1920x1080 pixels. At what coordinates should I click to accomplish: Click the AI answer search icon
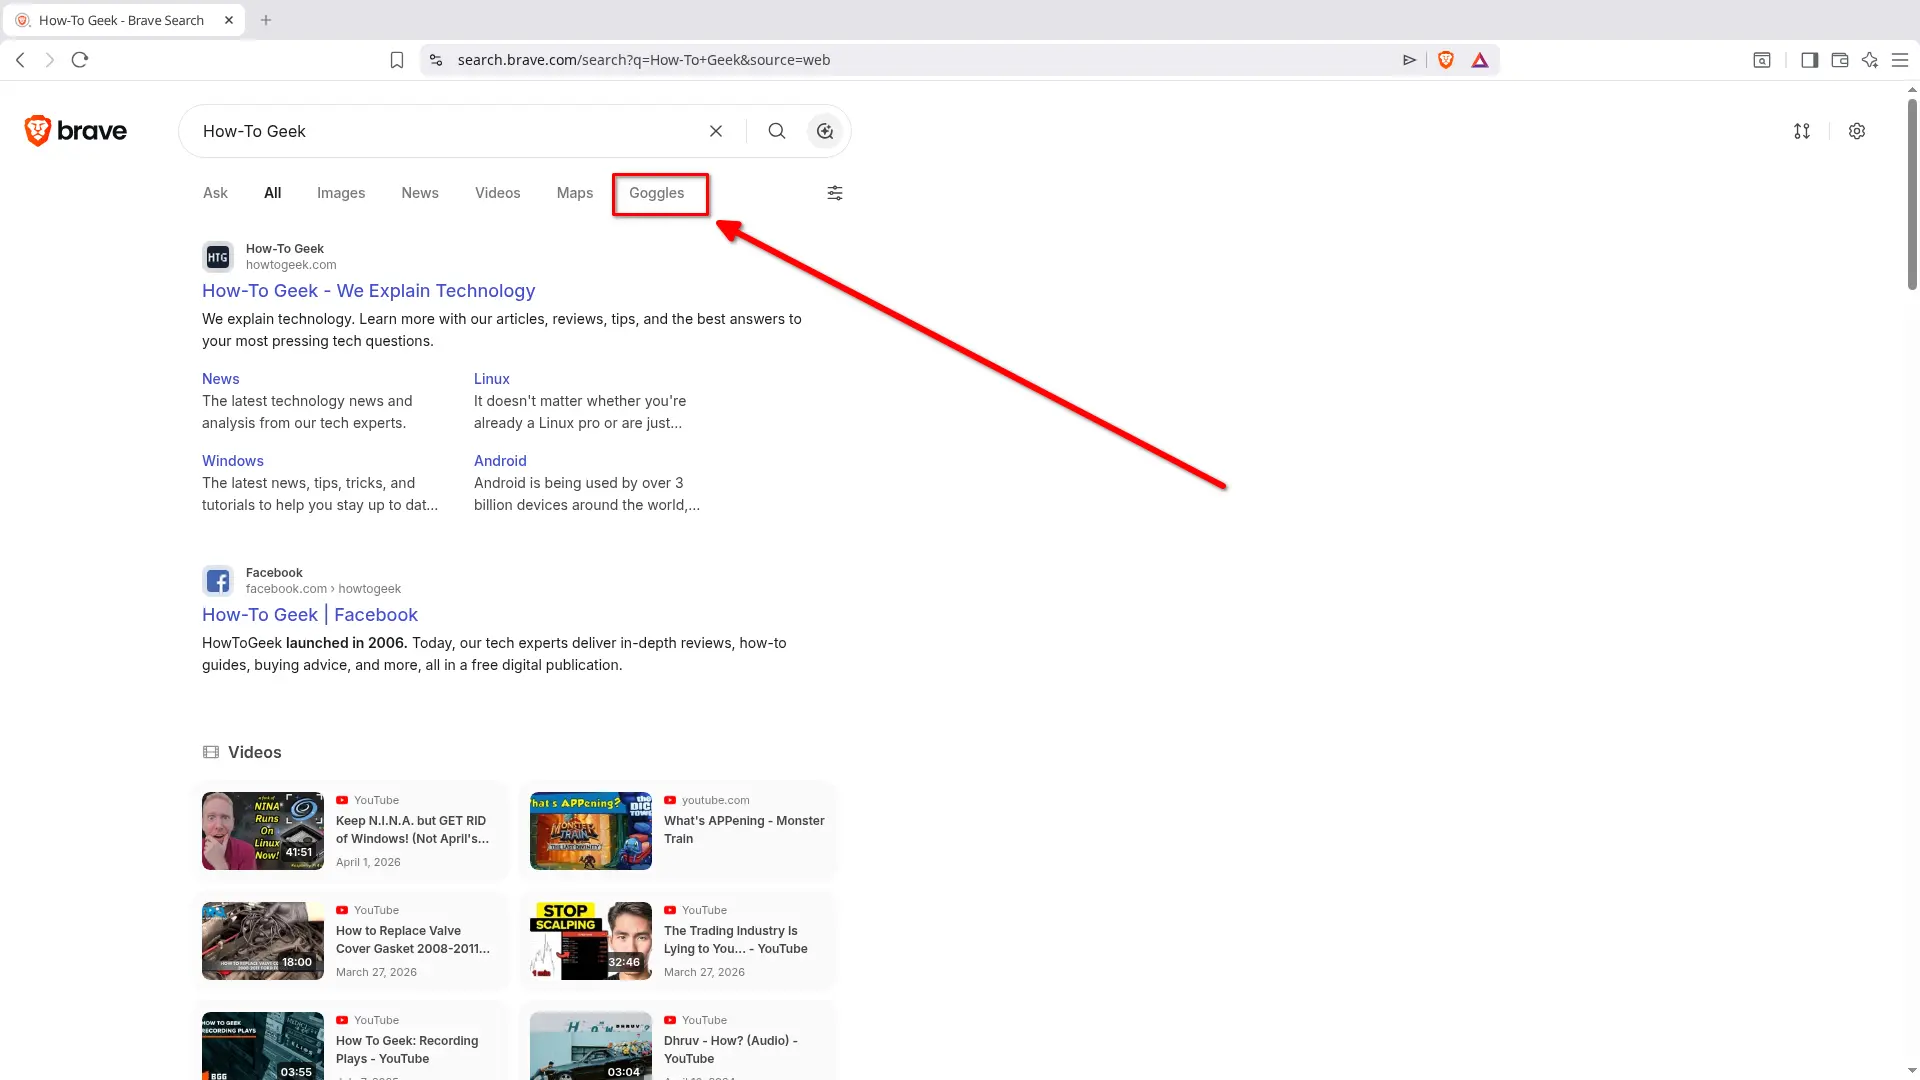[825, 131]
